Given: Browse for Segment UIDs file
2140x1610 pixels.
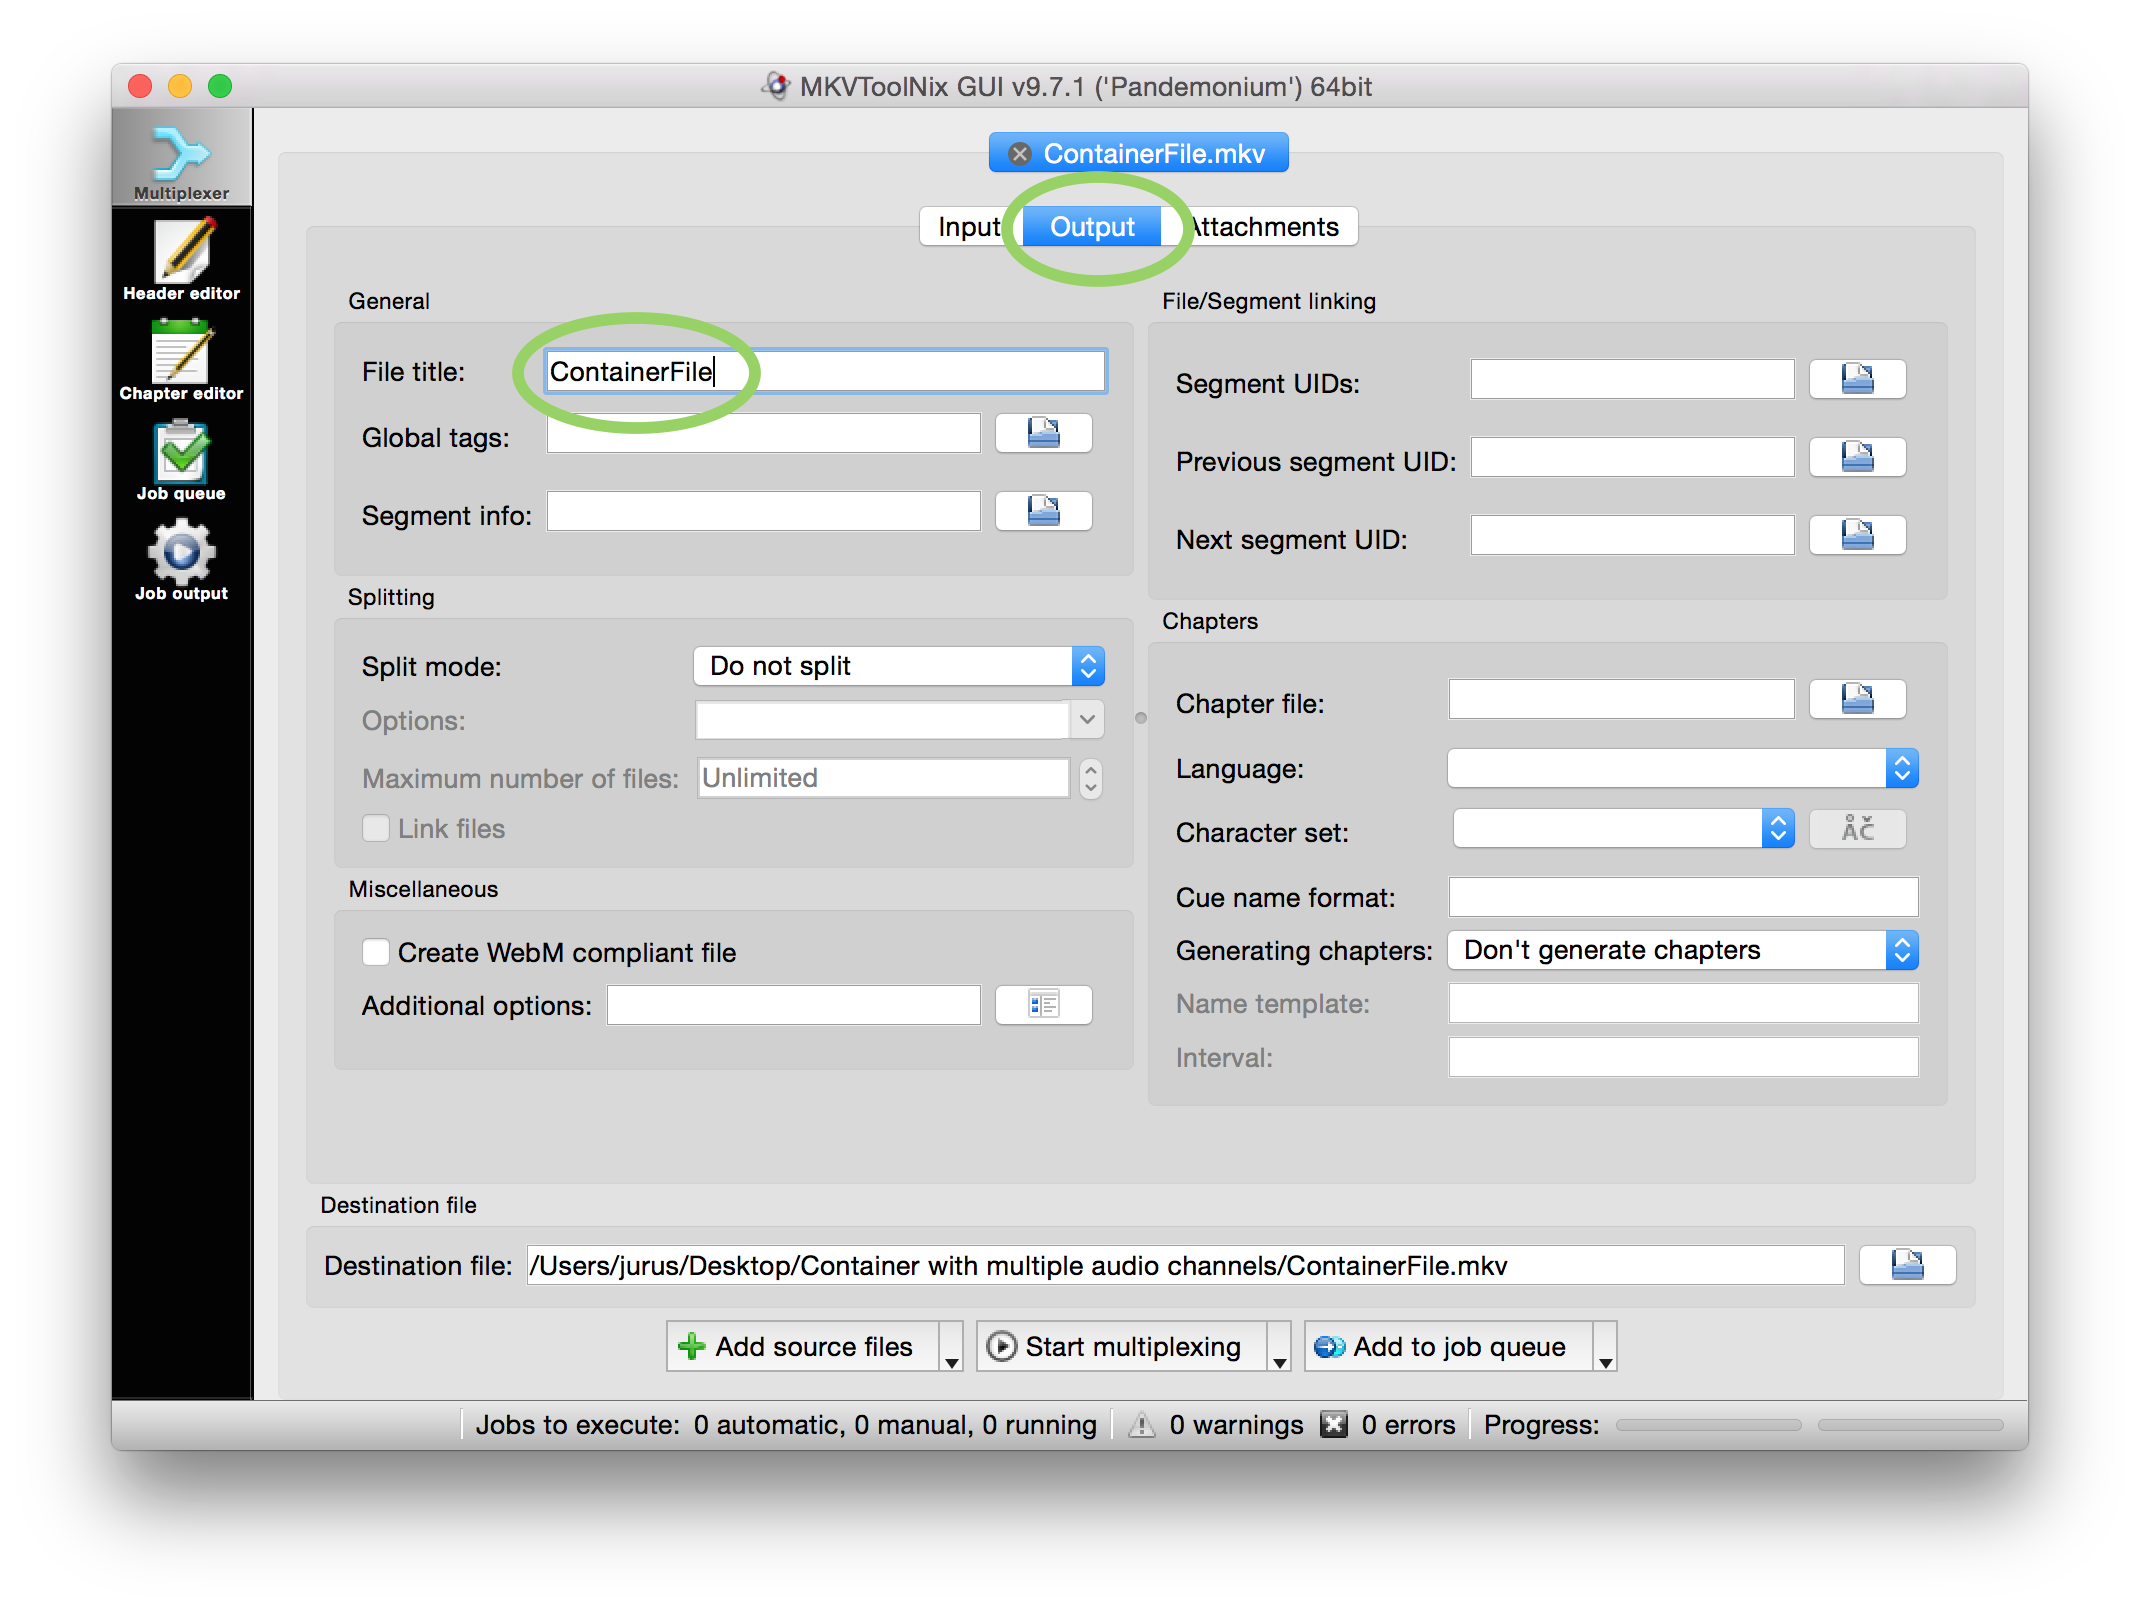Looking at the screenshot, I should 1857,379.
